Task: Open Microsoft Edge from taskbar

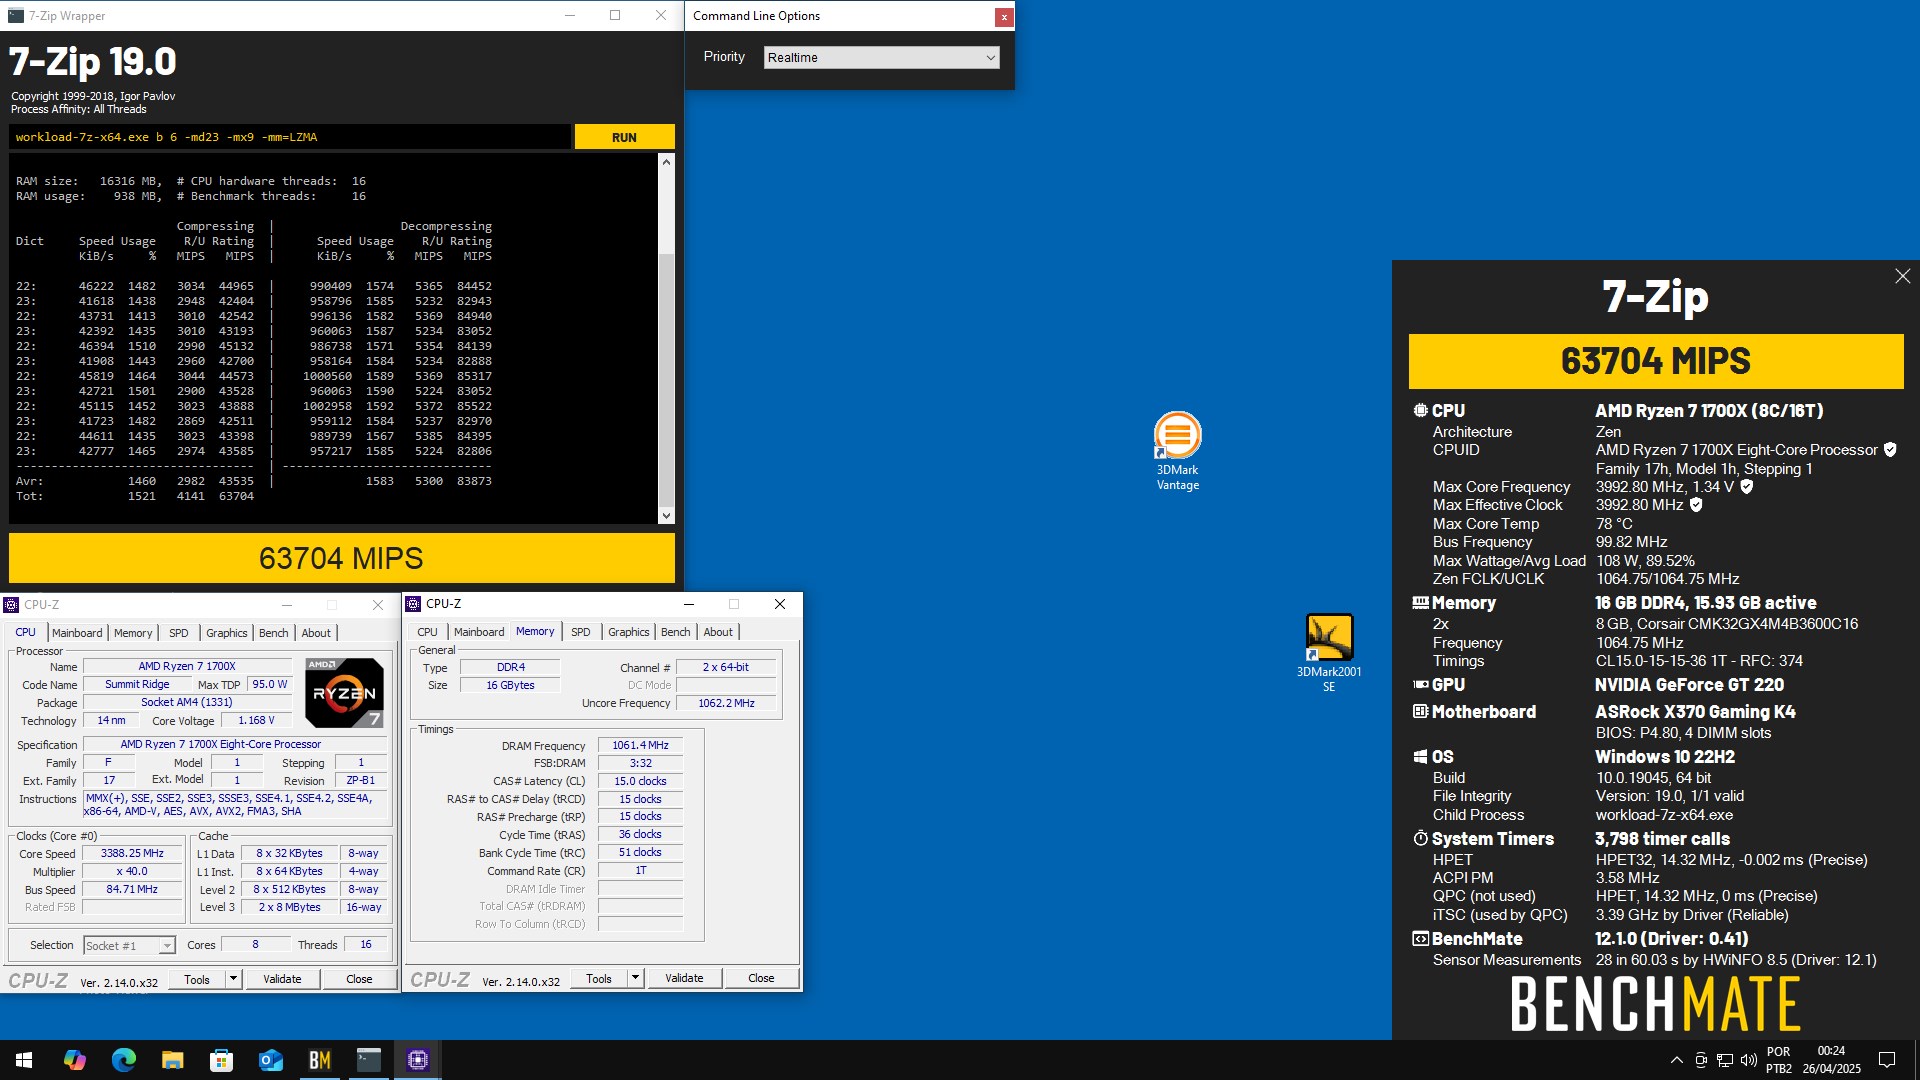Action: (123, 1060)
